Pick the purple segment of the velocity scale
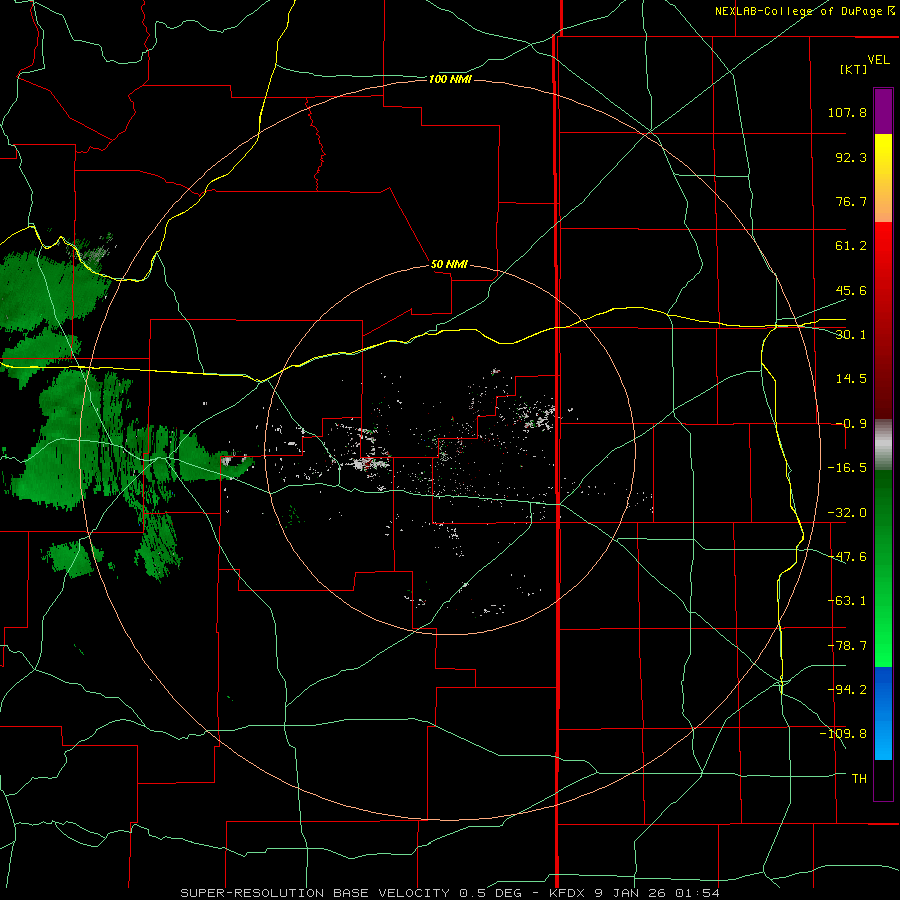This screenshot has width=900, height=900. pyautogui.click(x=883, y=112)
